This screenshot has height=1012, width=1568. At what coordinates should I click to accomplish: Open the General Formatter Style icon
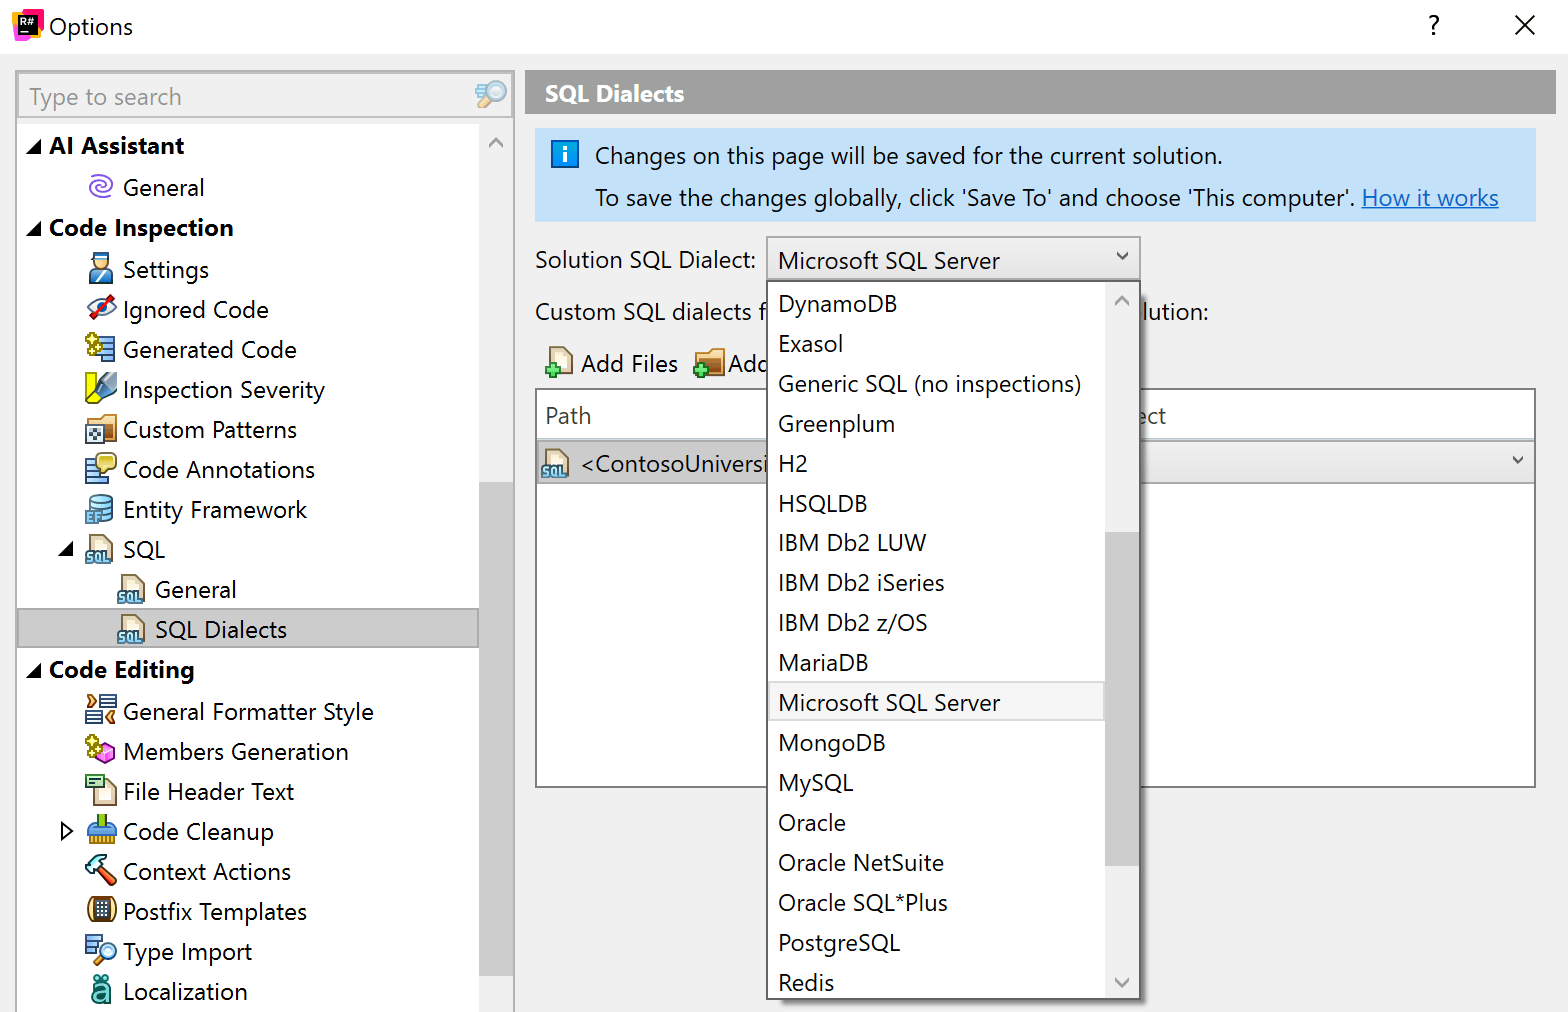point(101,710)
